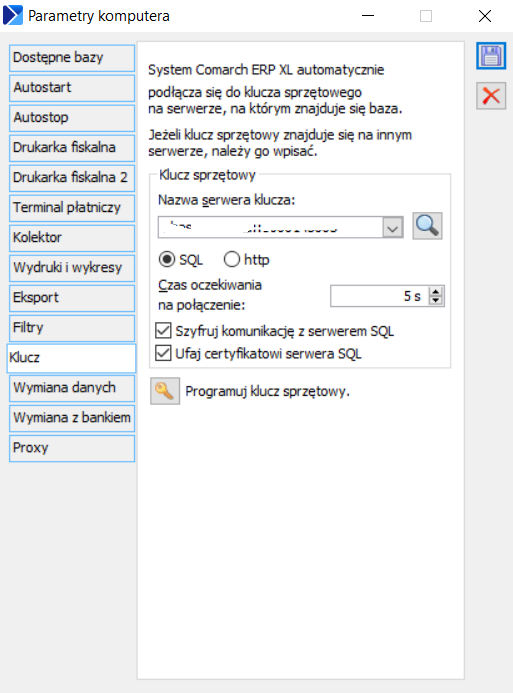The height and width of the screenshot is (693, 513).
Task: Search key server with the magnifier icon
Action: [427, 226]
